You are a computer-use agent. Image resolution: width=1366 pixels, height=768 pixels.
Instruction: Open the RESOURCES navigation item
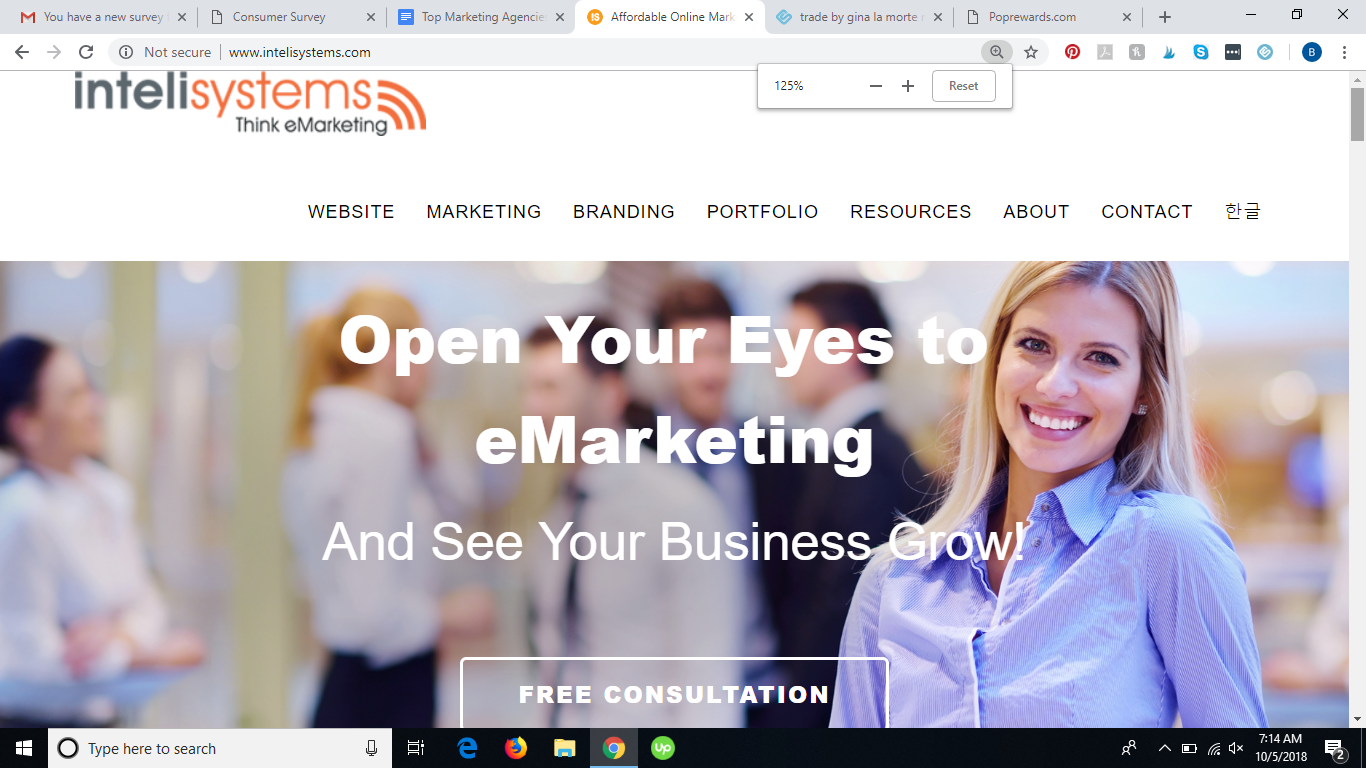tap(911, 212)
